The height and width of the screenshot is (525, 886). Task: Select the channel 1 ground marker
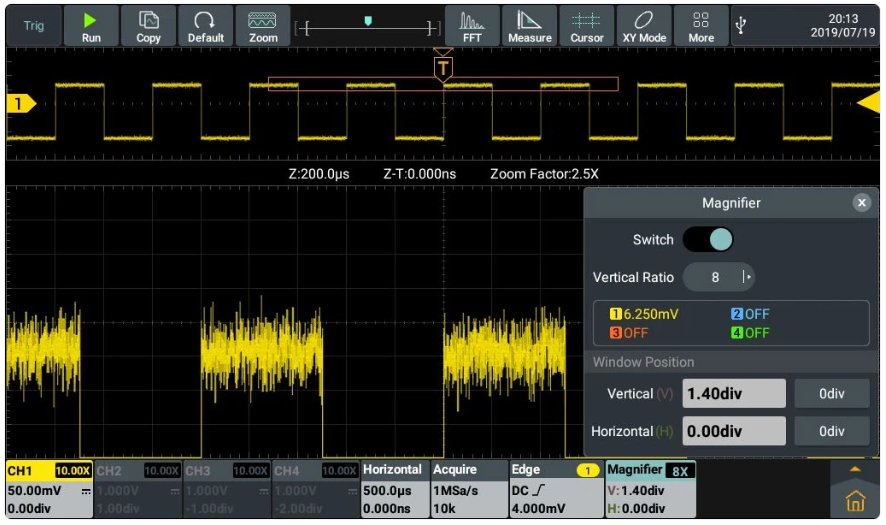20,104
